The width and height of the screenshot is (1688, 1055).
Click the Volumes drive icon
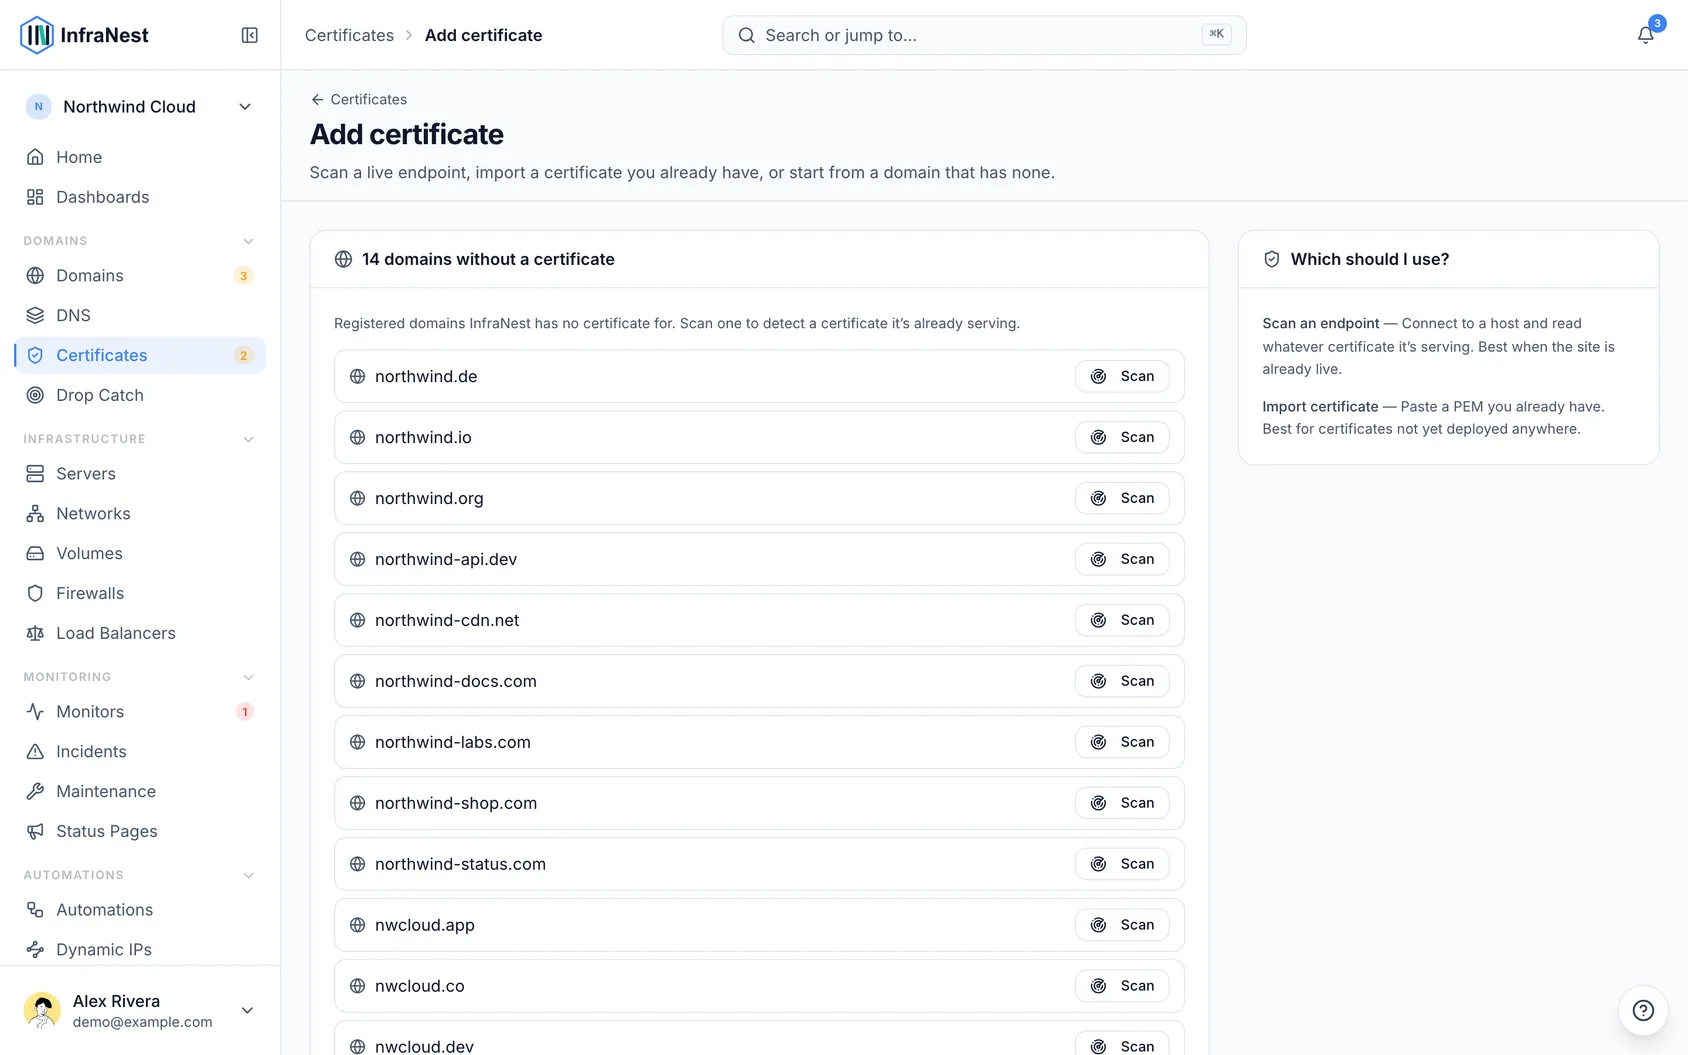click(x=35, y=554)
